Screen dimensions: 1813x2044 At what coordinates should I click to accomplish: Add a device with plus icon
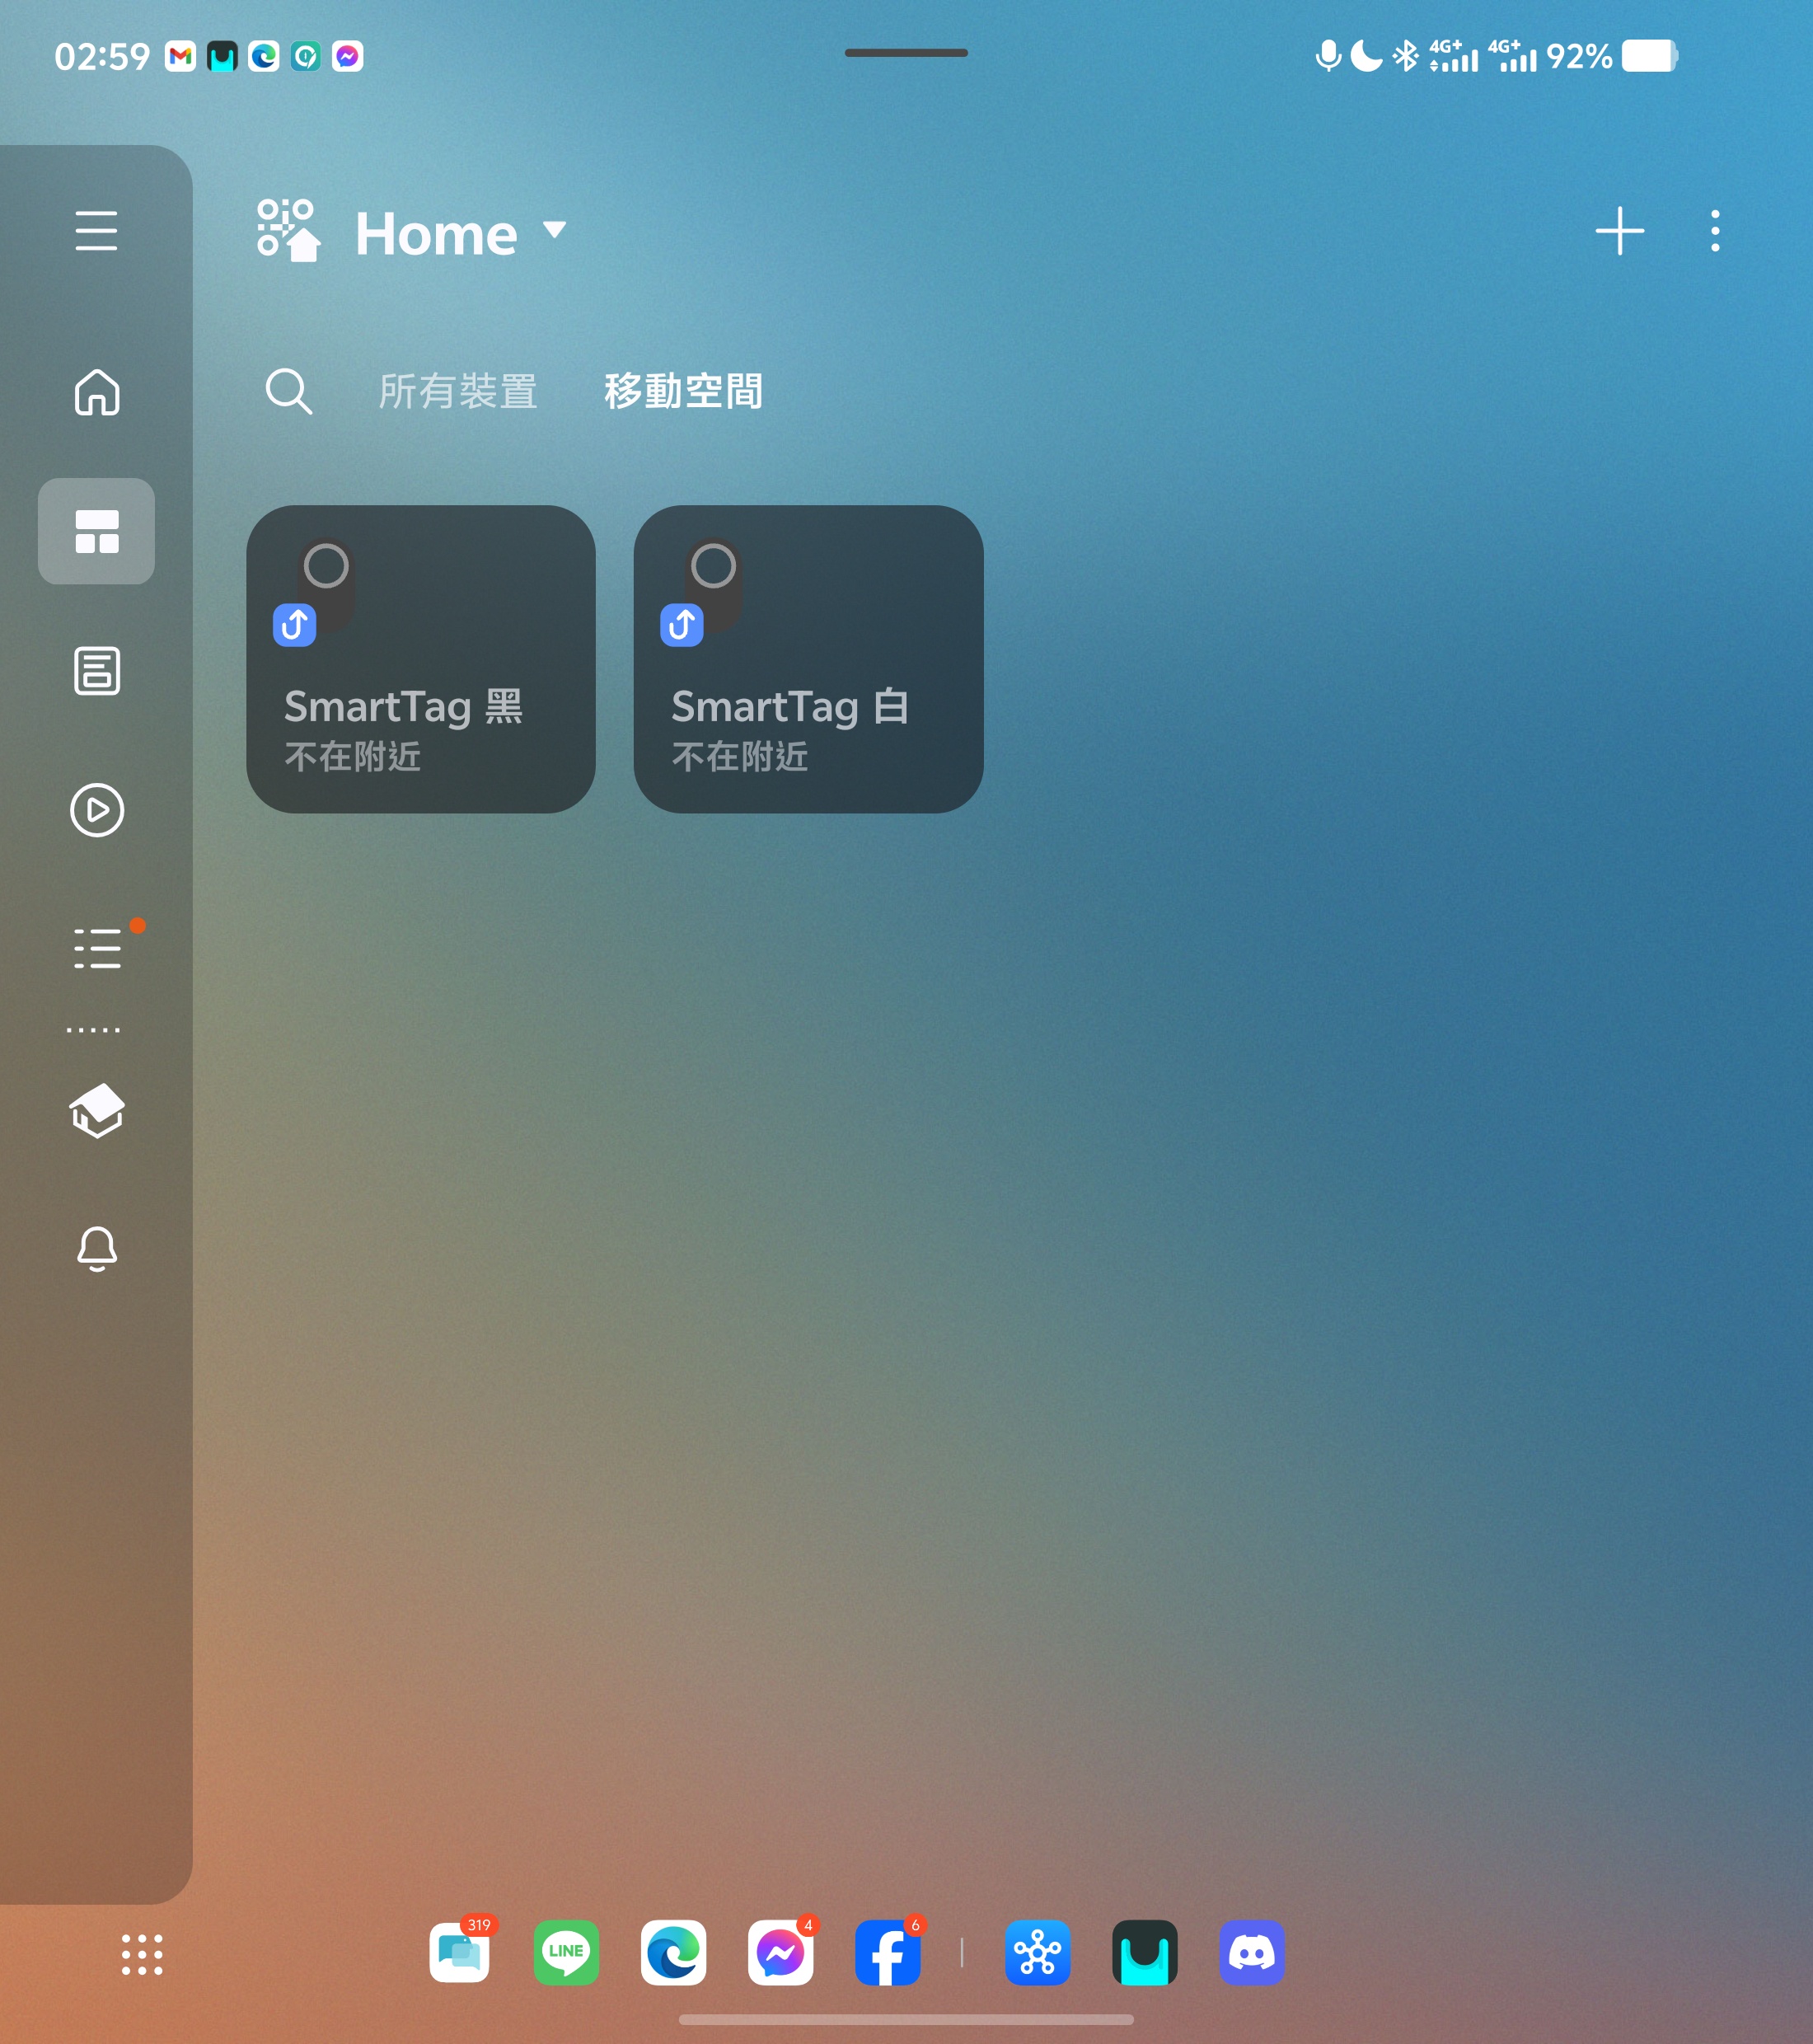coord(1619,231)
